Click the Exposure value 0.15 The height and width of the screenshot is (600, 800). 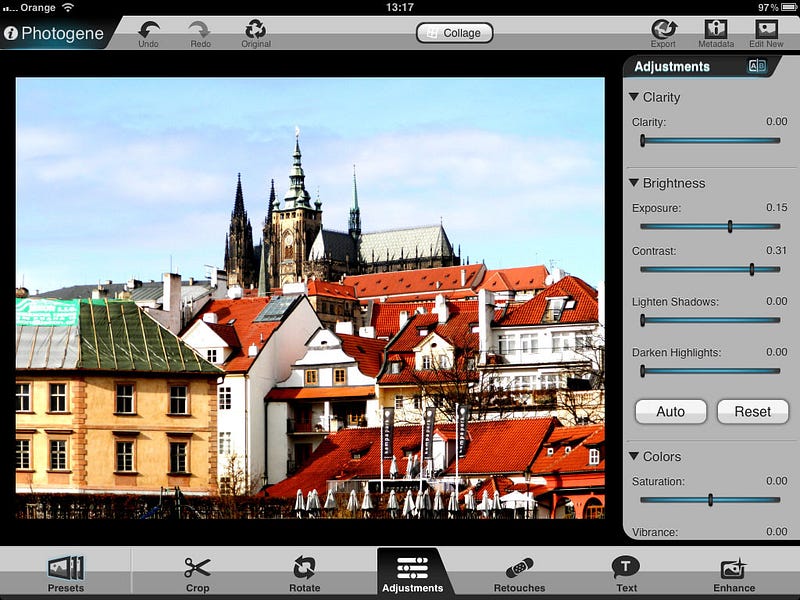777,207
